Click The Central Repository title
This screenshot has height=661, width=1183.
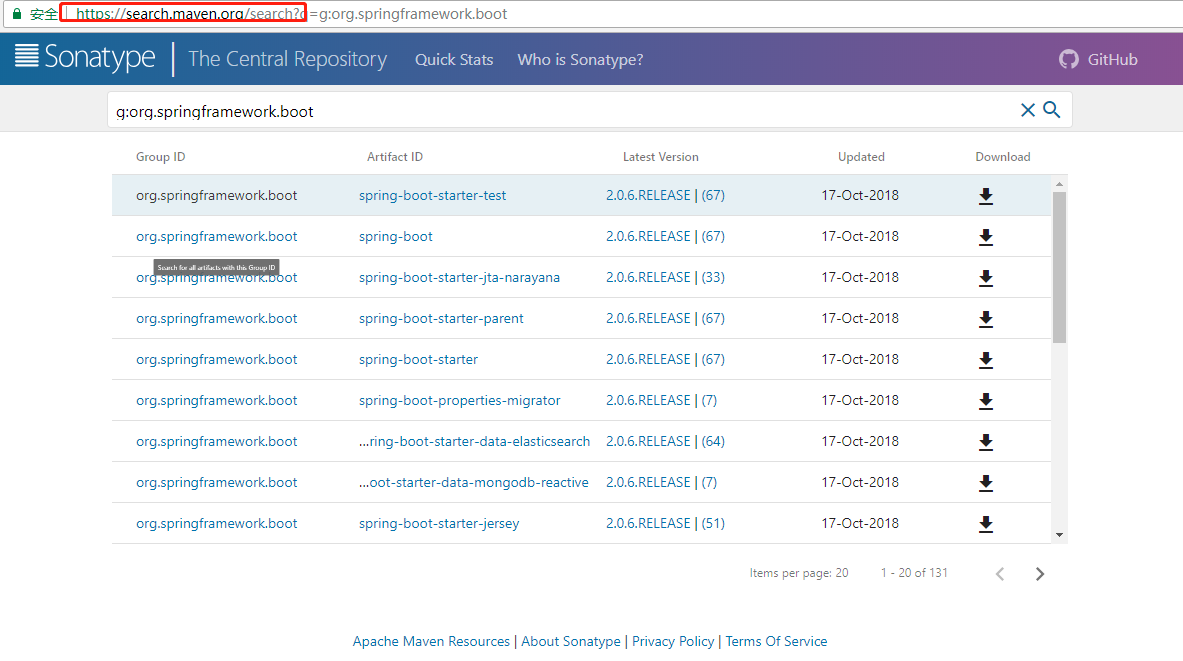pyautogui.click(x=287, y=59)
